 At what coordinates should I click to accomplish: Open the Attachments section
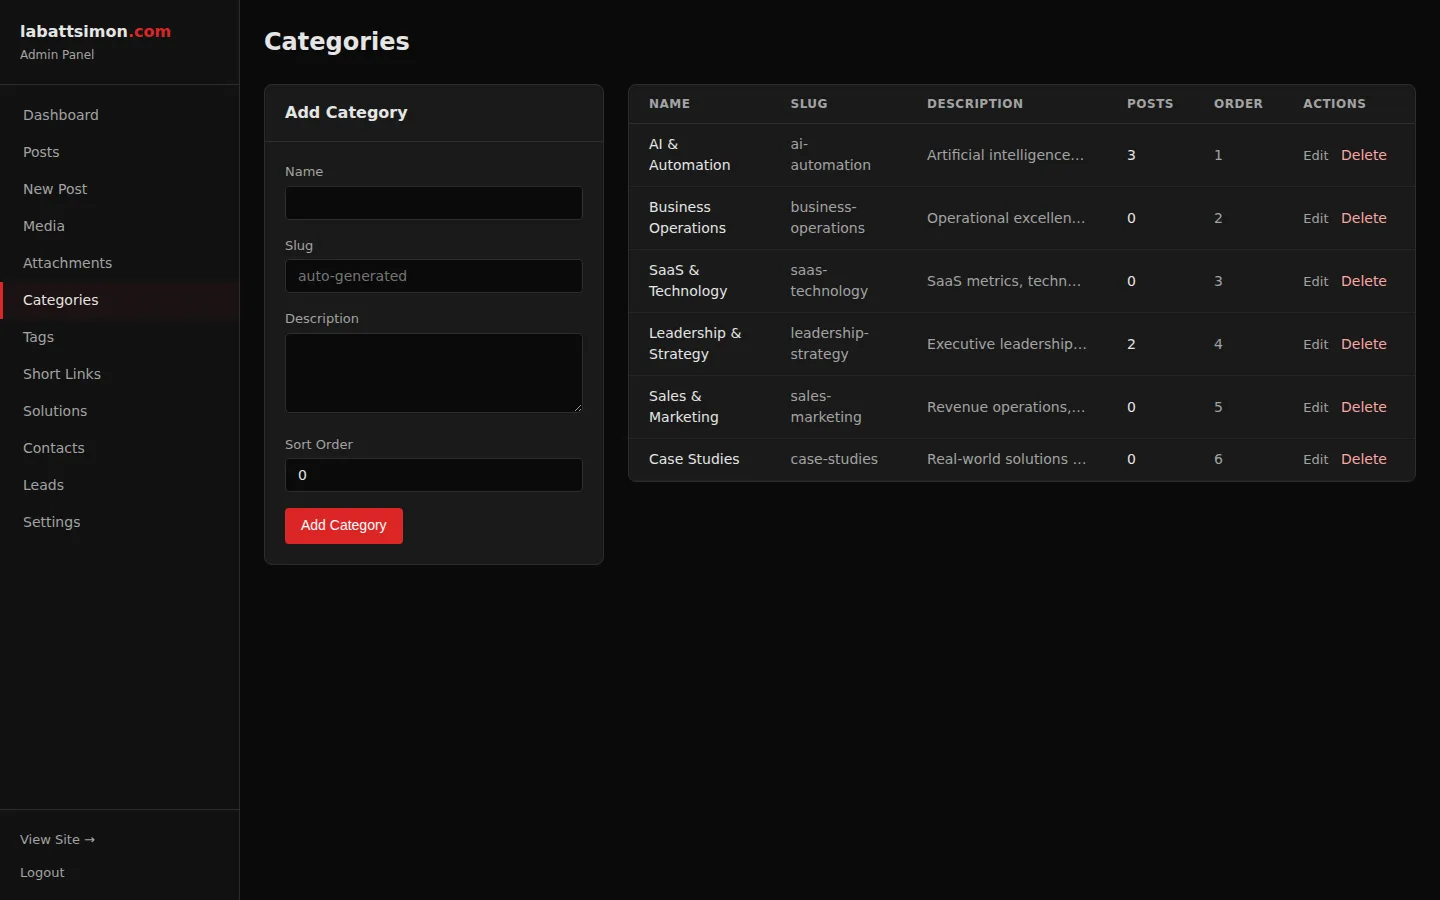pyautogui.click(x=67, y=263)
